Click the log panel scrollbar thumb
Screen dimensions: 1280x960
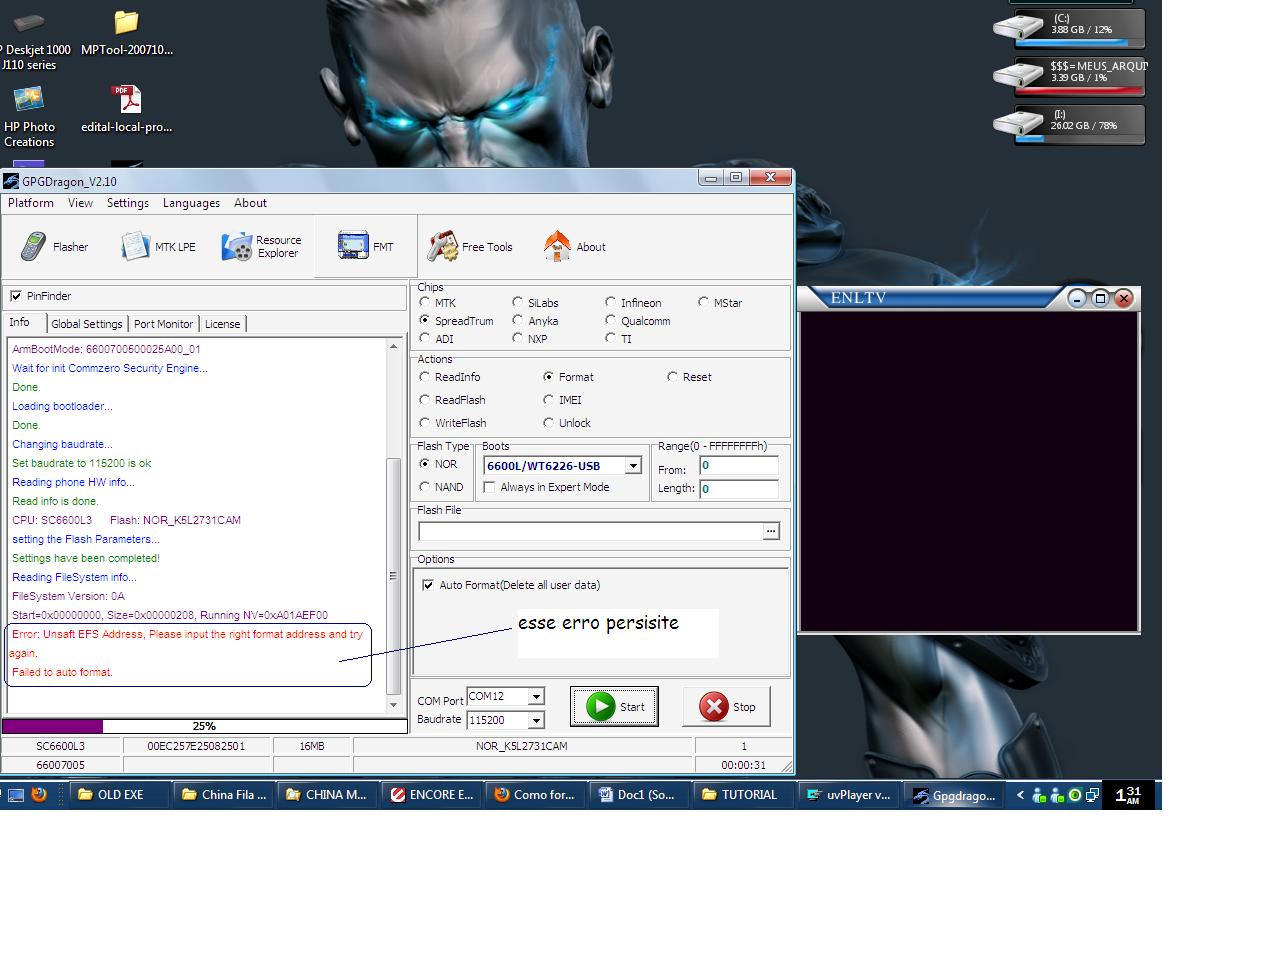(x=393, y=576)
